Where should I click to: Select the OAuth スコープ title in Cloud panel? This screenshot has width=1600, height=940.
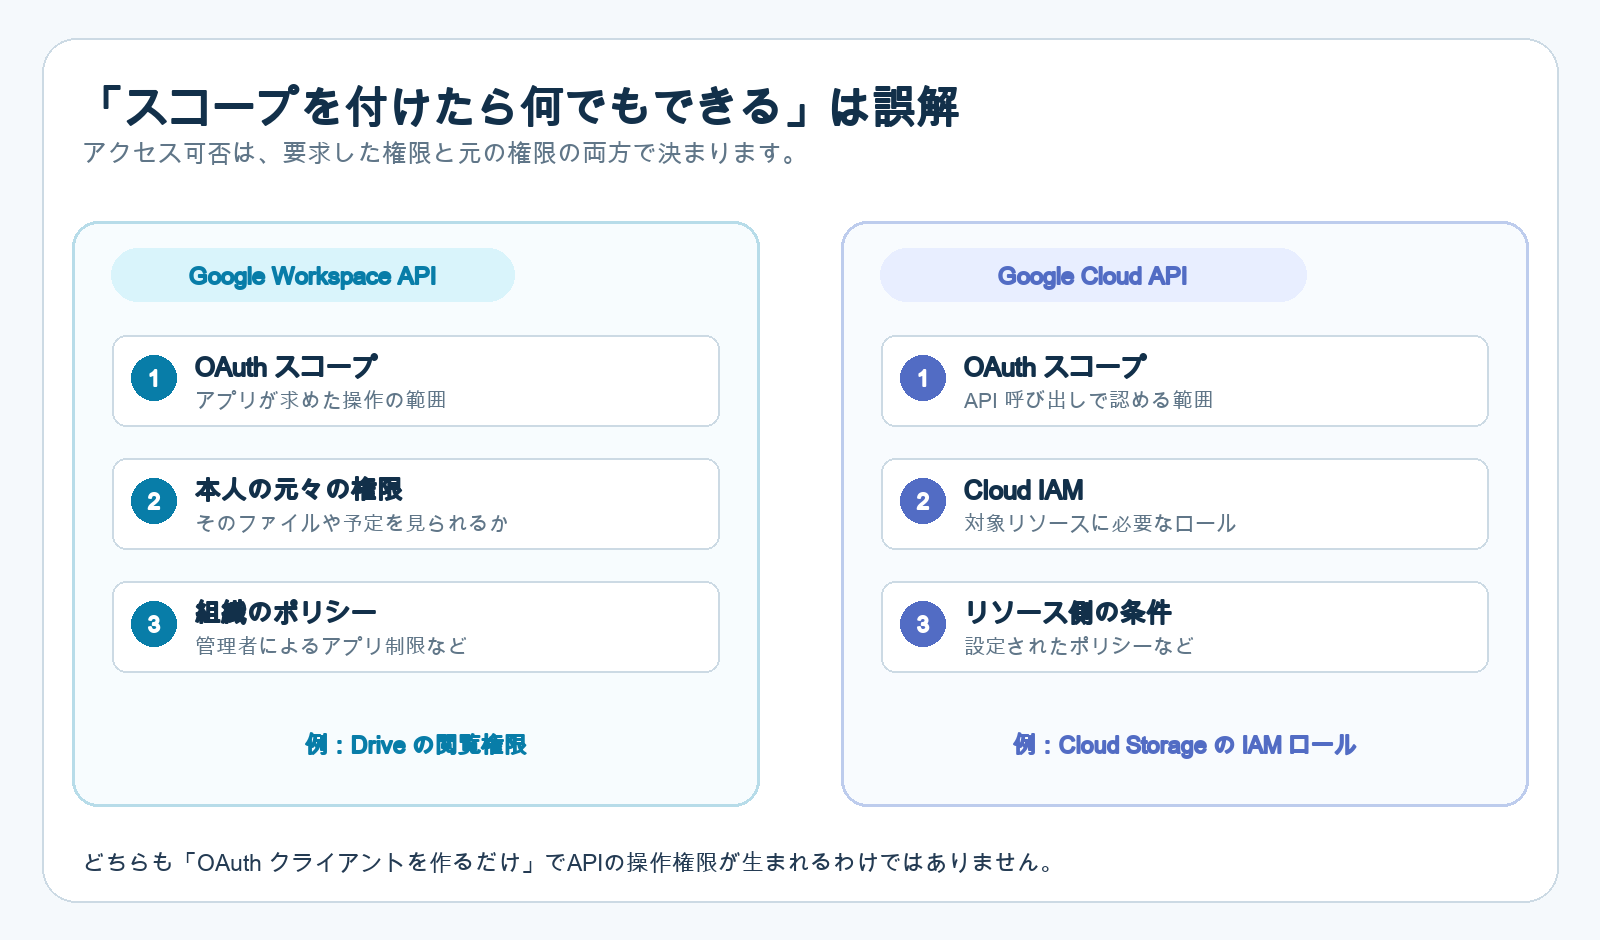(1055, 367)
